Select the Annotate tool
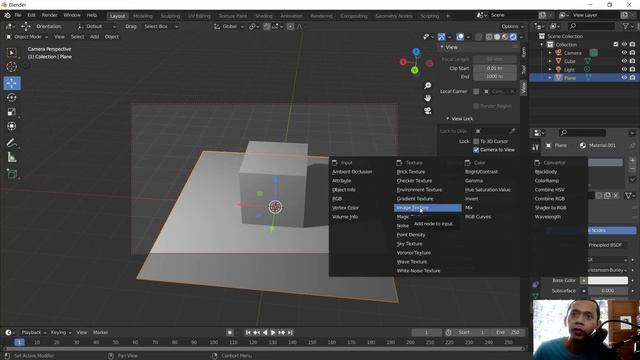The height and width of the screenshot is (360, 640). (11, 143)
